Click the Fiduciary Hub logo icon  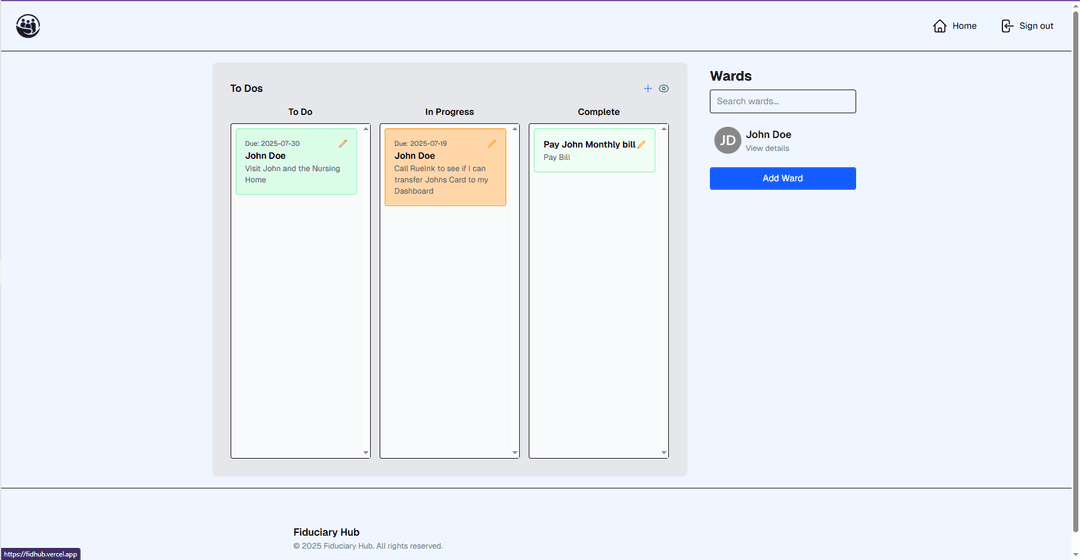point(28,26)
